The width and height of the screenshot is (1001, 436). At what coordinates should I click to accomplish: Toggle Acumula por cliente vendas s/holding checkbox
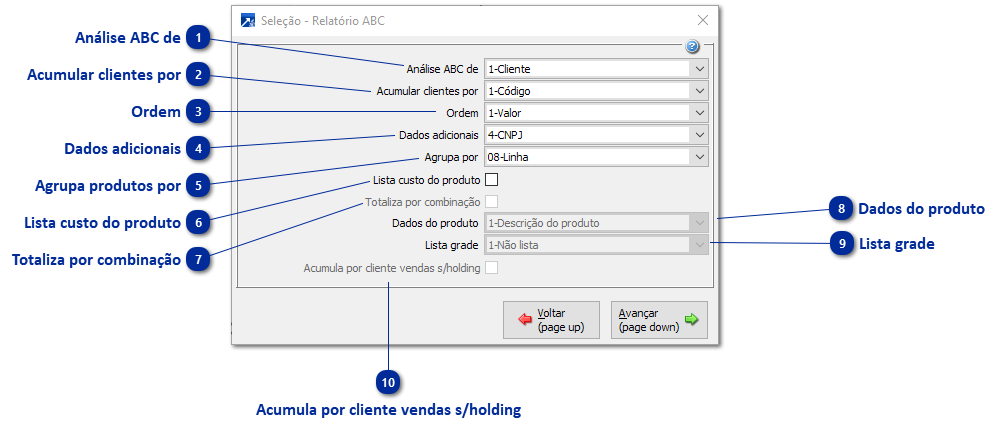(x=492, y=268)
